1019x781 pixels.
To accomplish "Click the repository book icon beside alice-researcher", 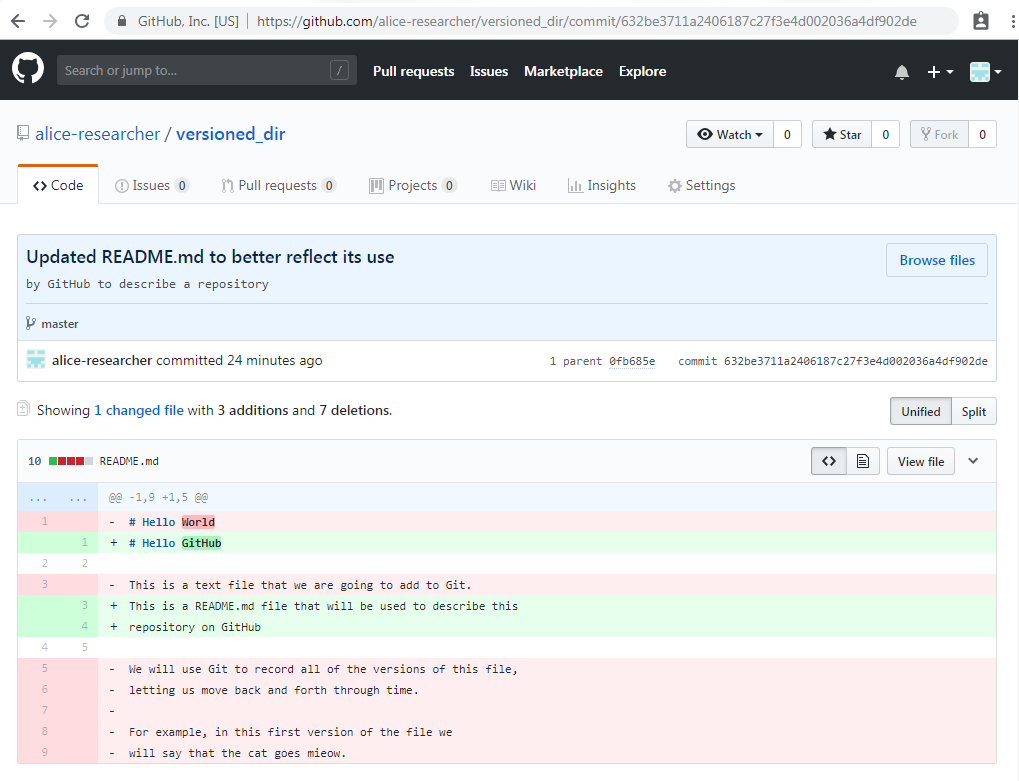I will [x=22, y=132].
